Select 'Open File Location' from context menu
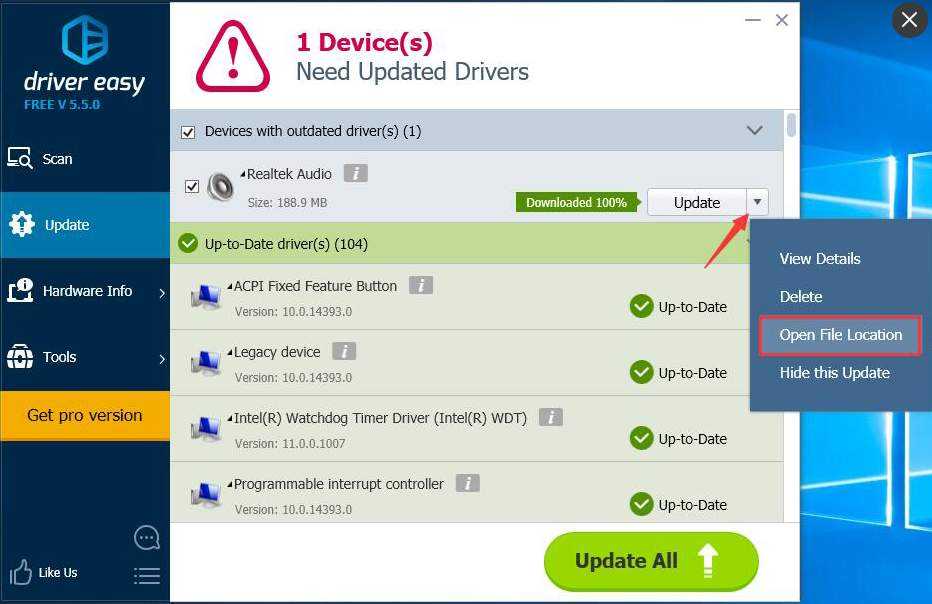The width and height of the screenshot is (932, 604). [x=840, y=335]
